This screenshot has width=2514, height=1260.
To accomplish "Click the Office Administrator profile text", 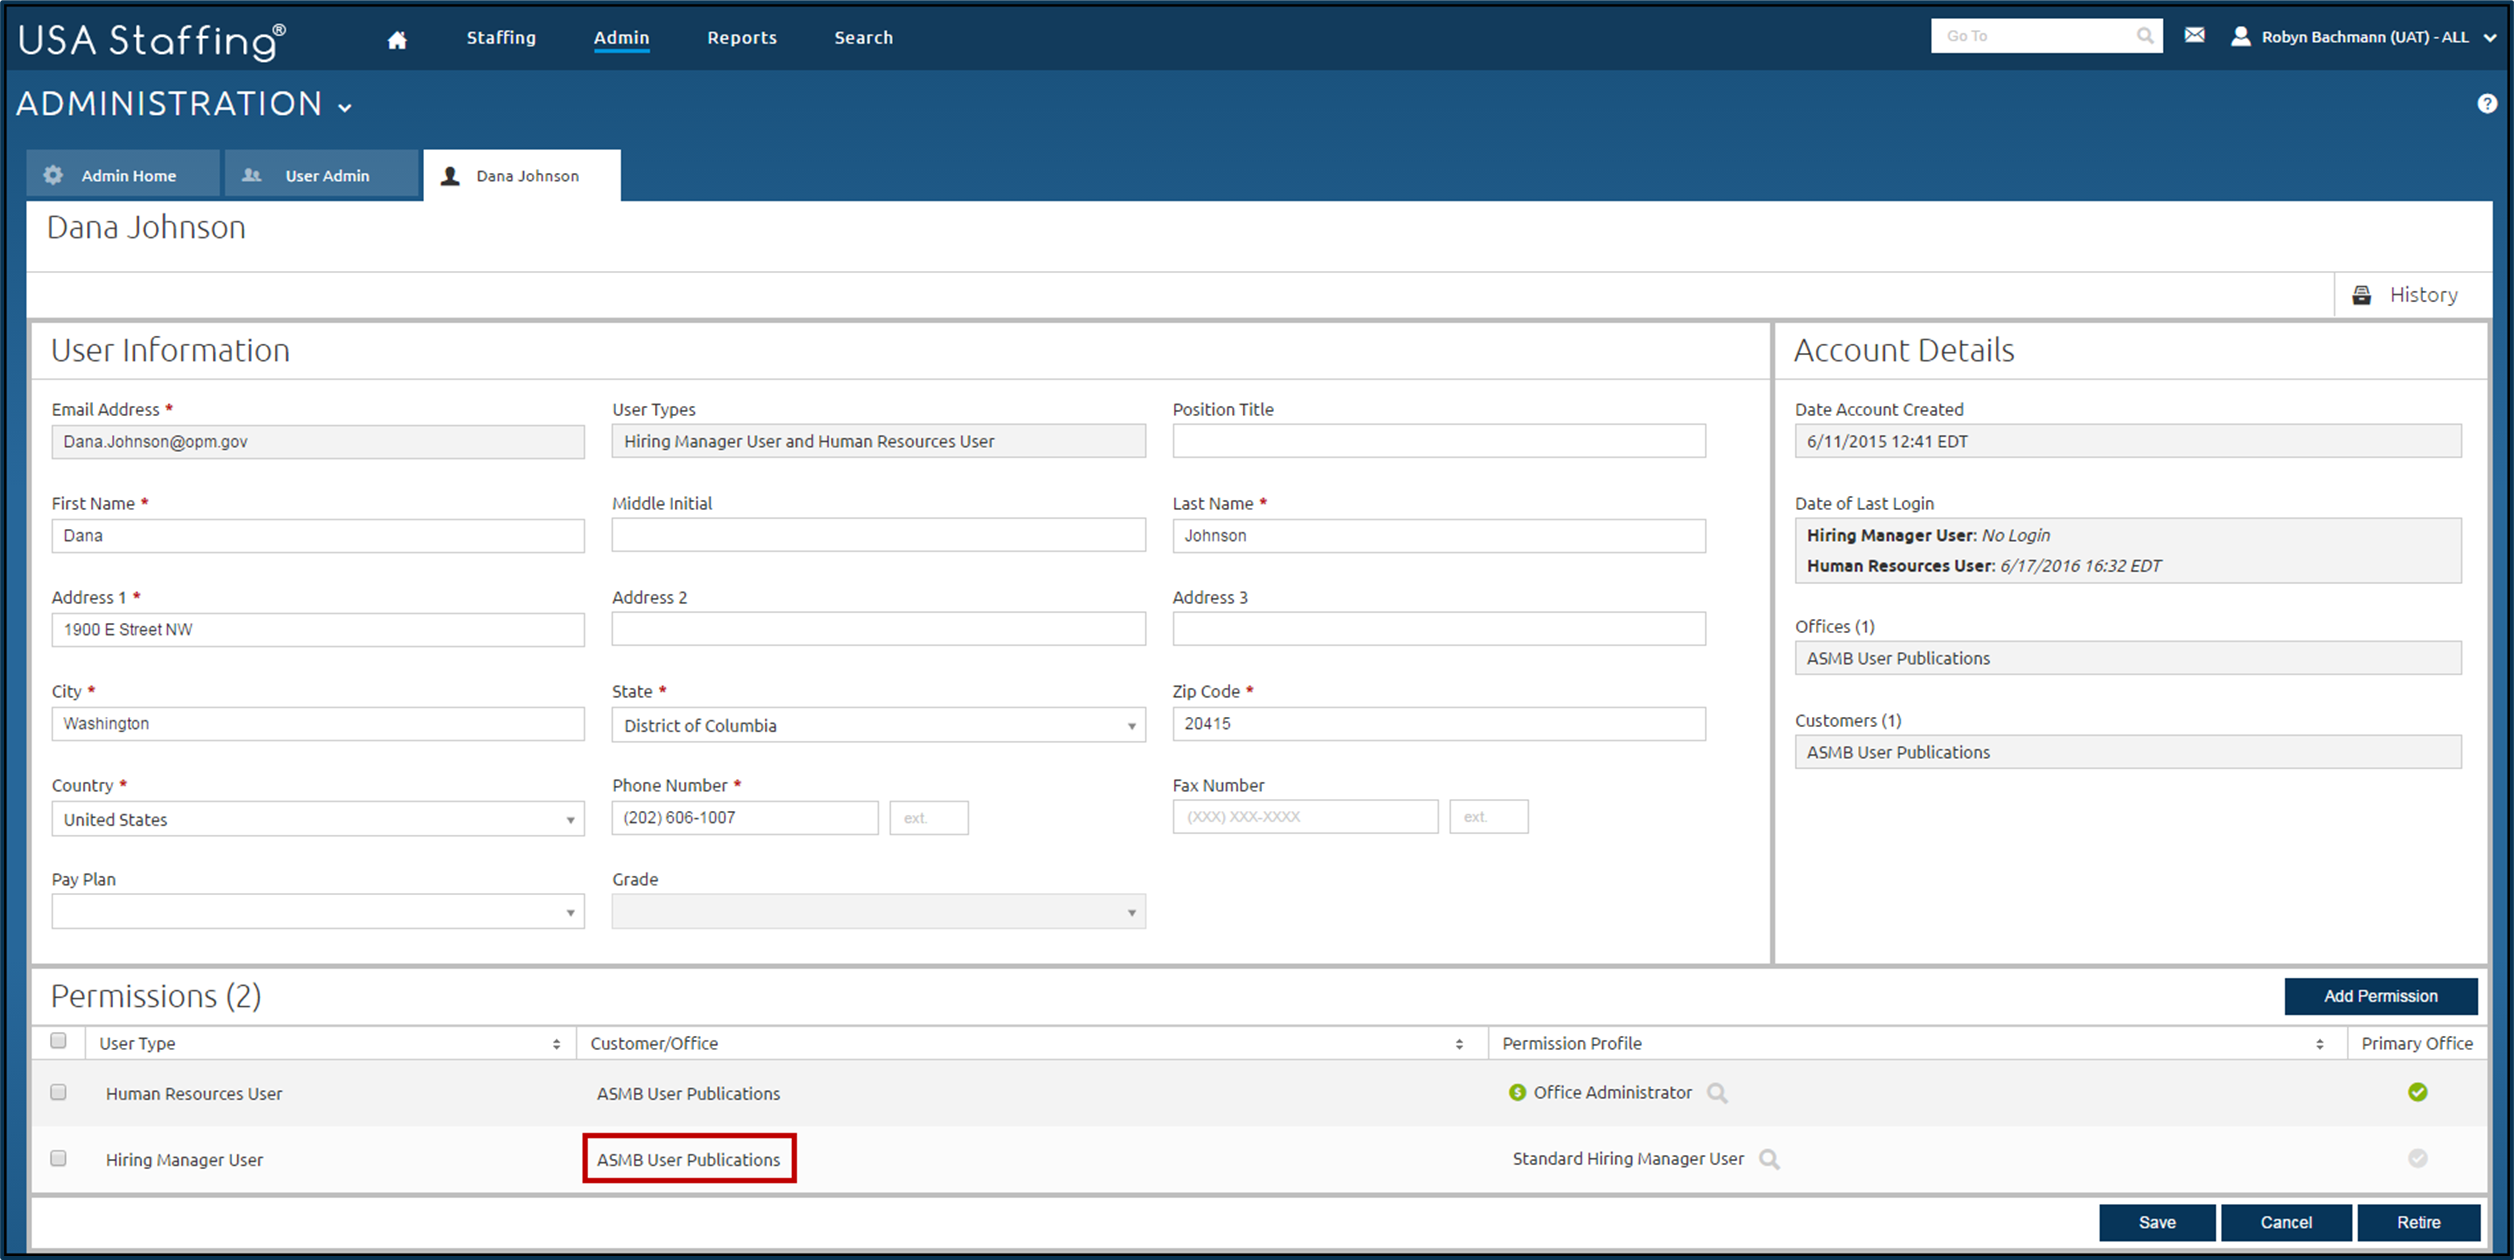I will pyautogui.click(x=1612, y=1092).
